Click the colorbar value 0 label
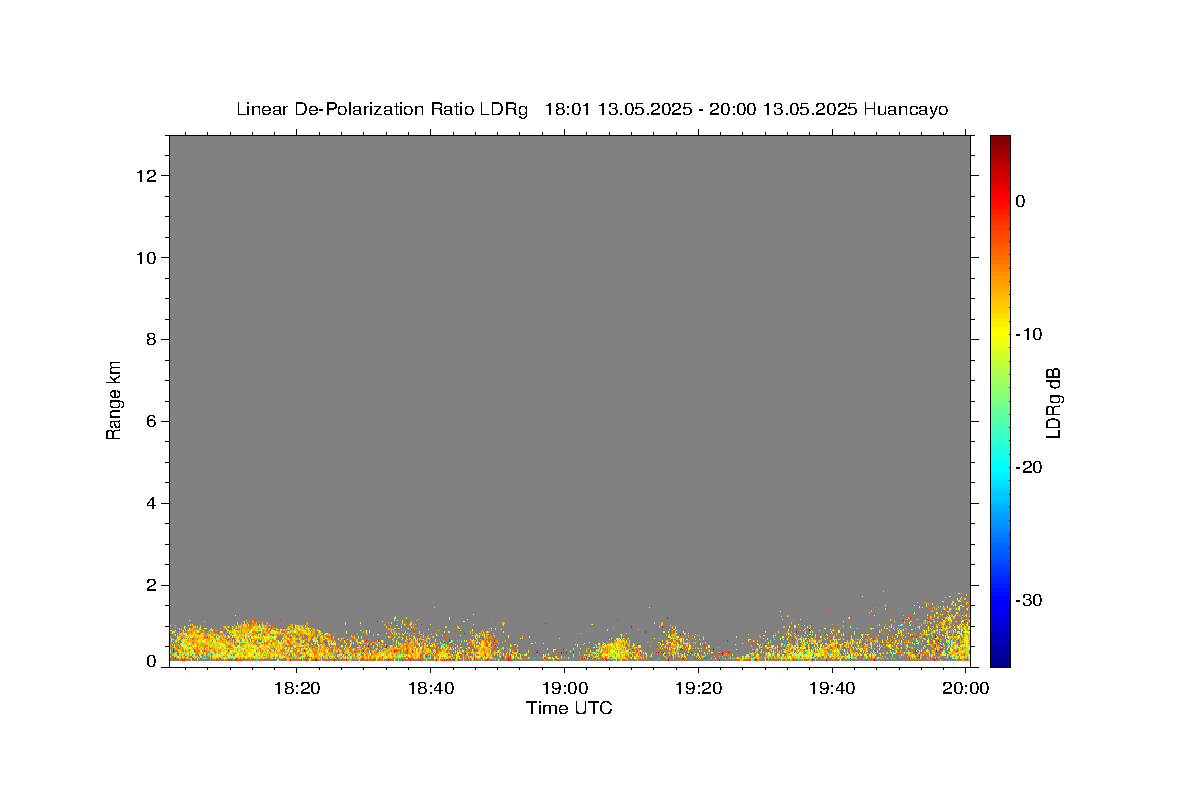 [x=1021, y=201]
